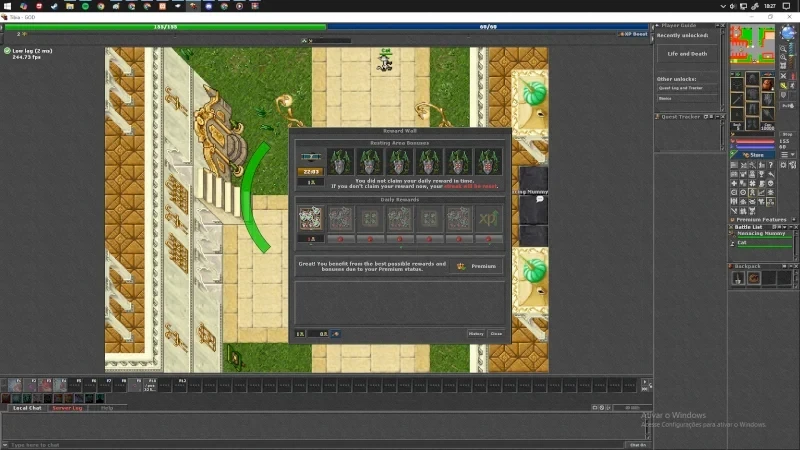
Task: Open the Windows notification center
Action: tap(786, 6)
